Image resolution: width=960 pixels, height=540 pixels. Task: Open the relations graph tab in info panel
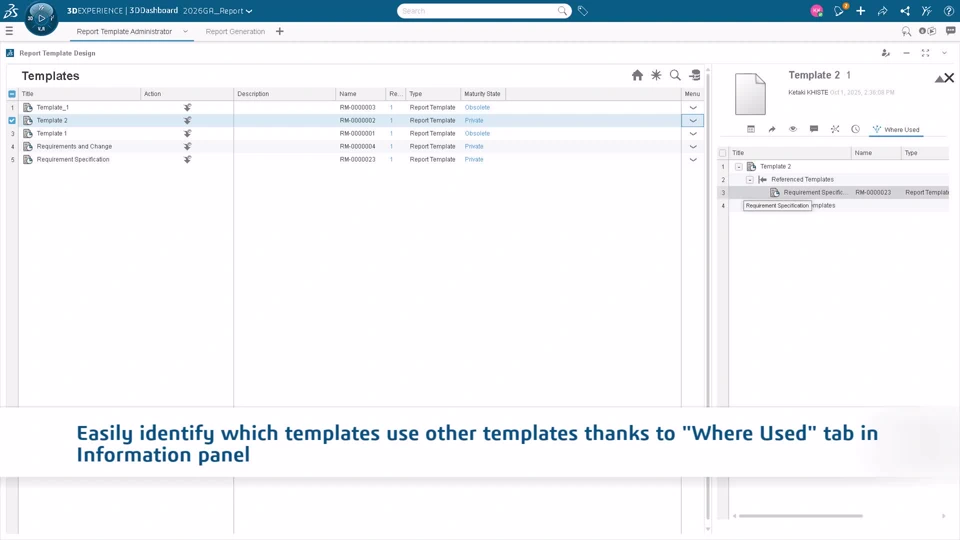tap(834, 129)
